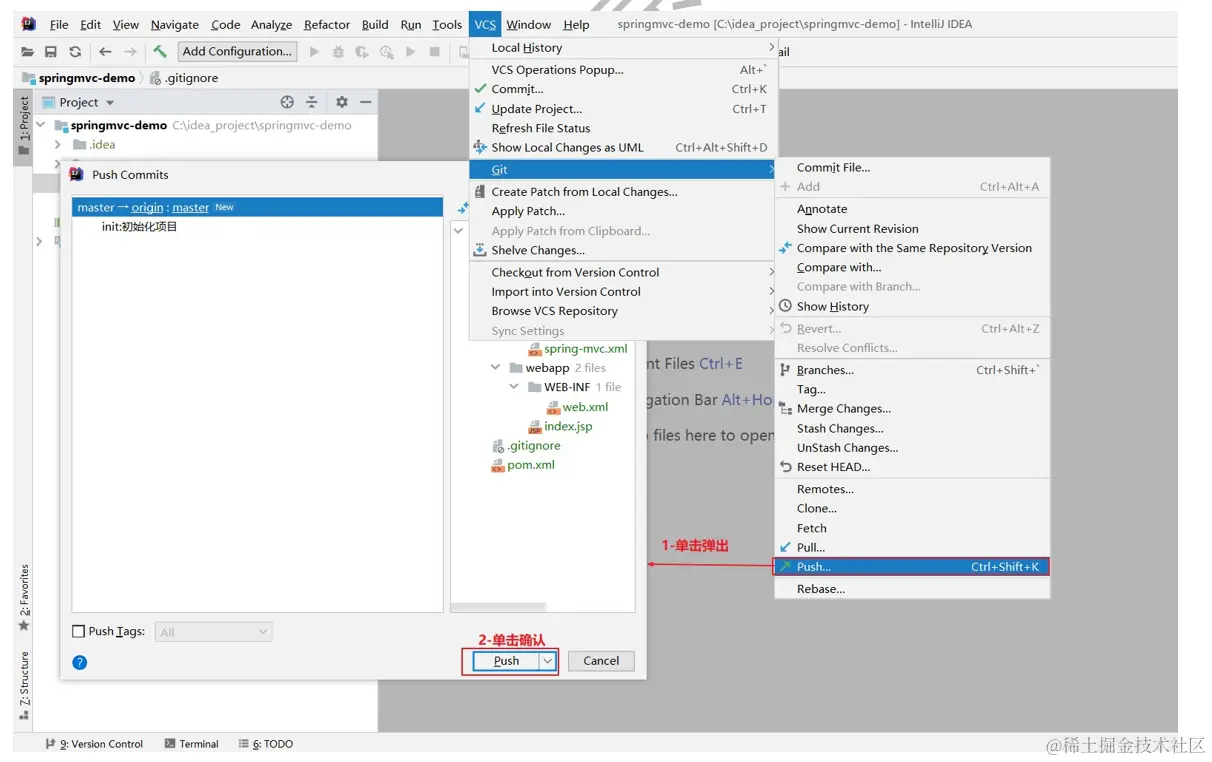This screenshot has height=762, width=1212.
Task: Hide the Project panel with the minus icon
Action: coord(366,102)
